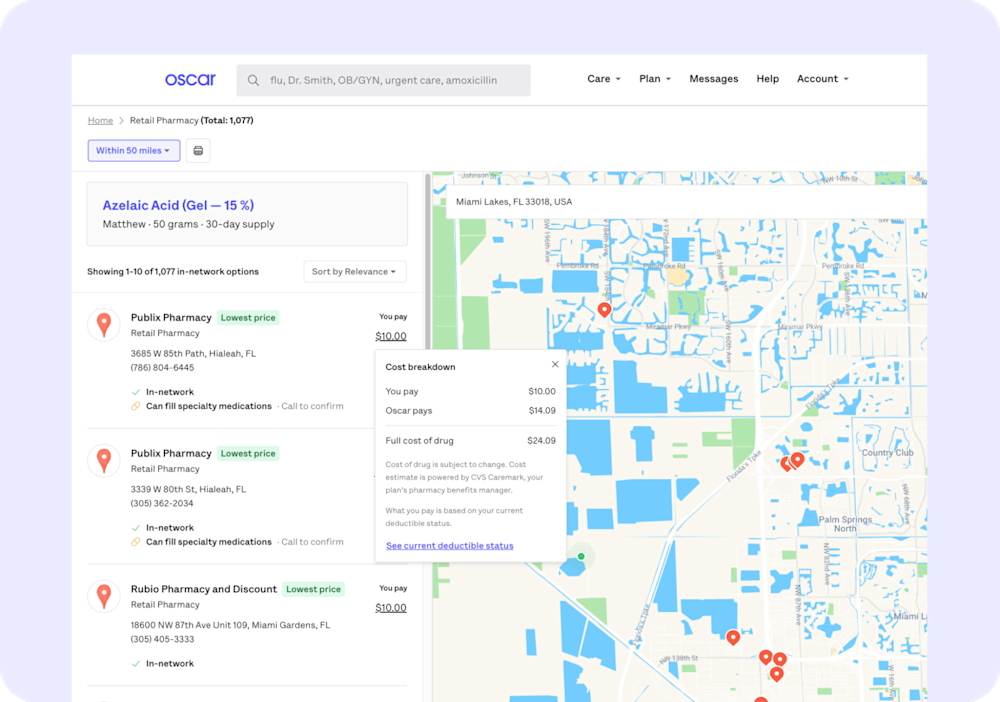This screenshot has width=1000, height=702.
Task: Click pin icon for Rubio Pharmacy and Discount
Action: pos(104,596)
